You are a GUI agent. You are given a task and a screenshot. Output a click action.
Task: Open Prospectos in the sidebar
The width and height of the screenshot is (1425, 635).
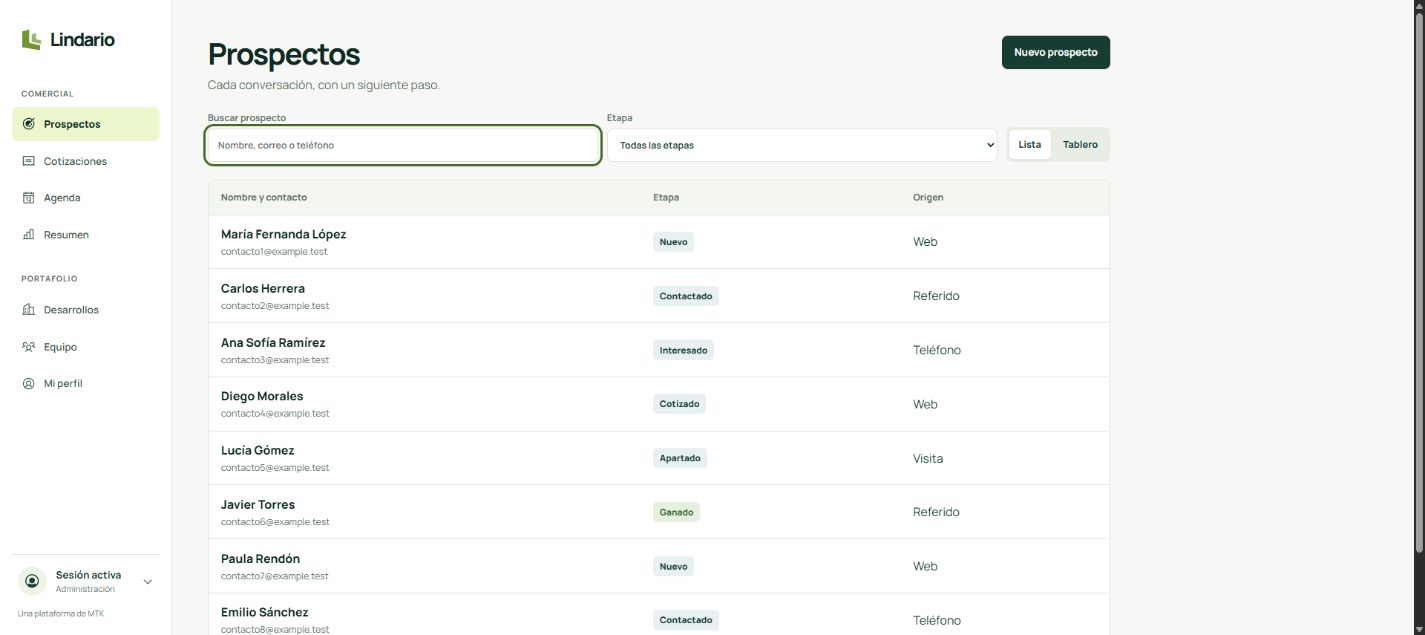click(x=85, y=124)
